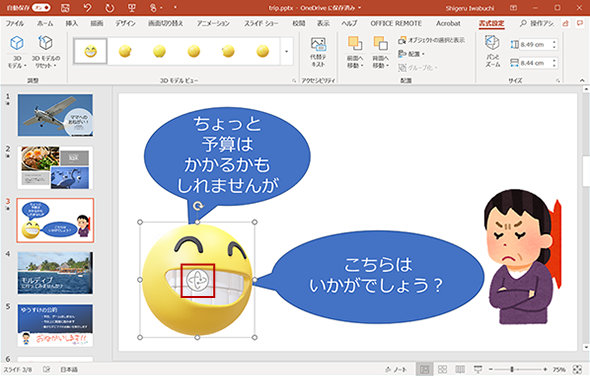Open 3D モデルのリセット dropdown button

46,52
